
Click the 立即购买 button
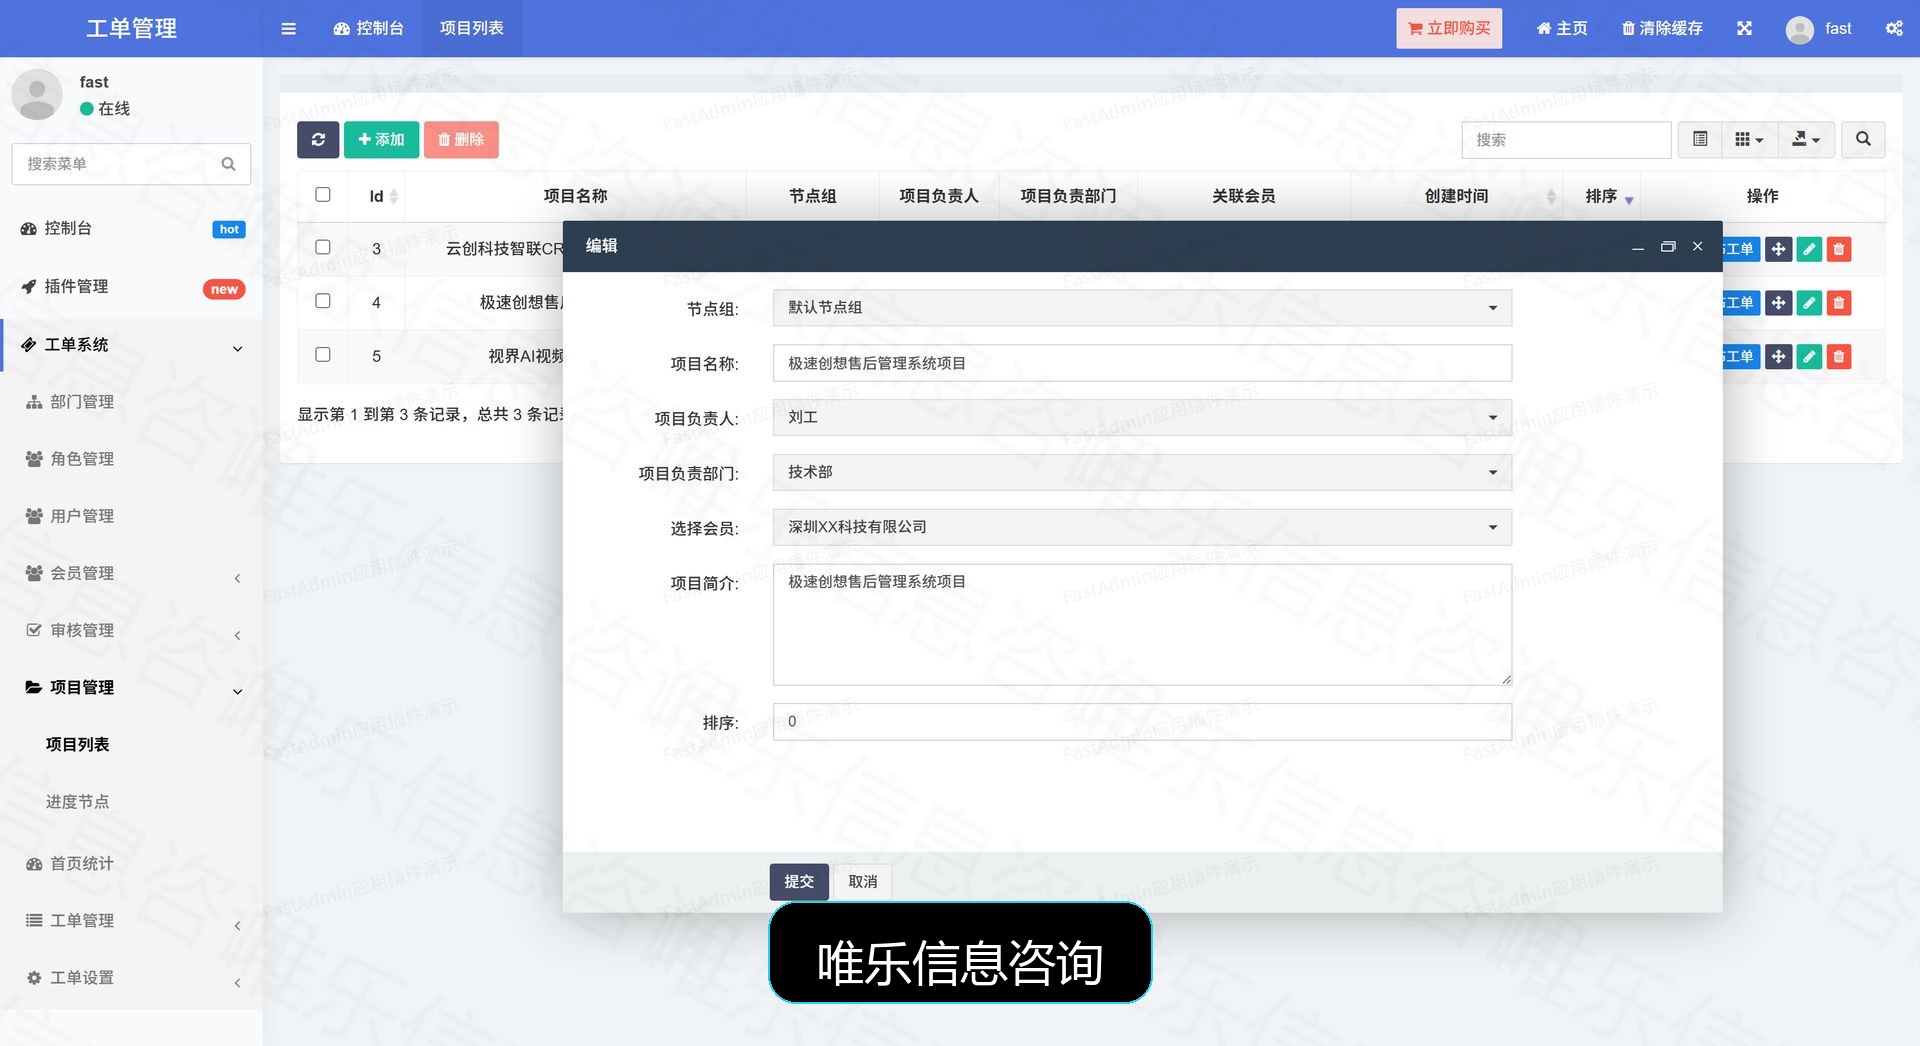[1449, 28]
